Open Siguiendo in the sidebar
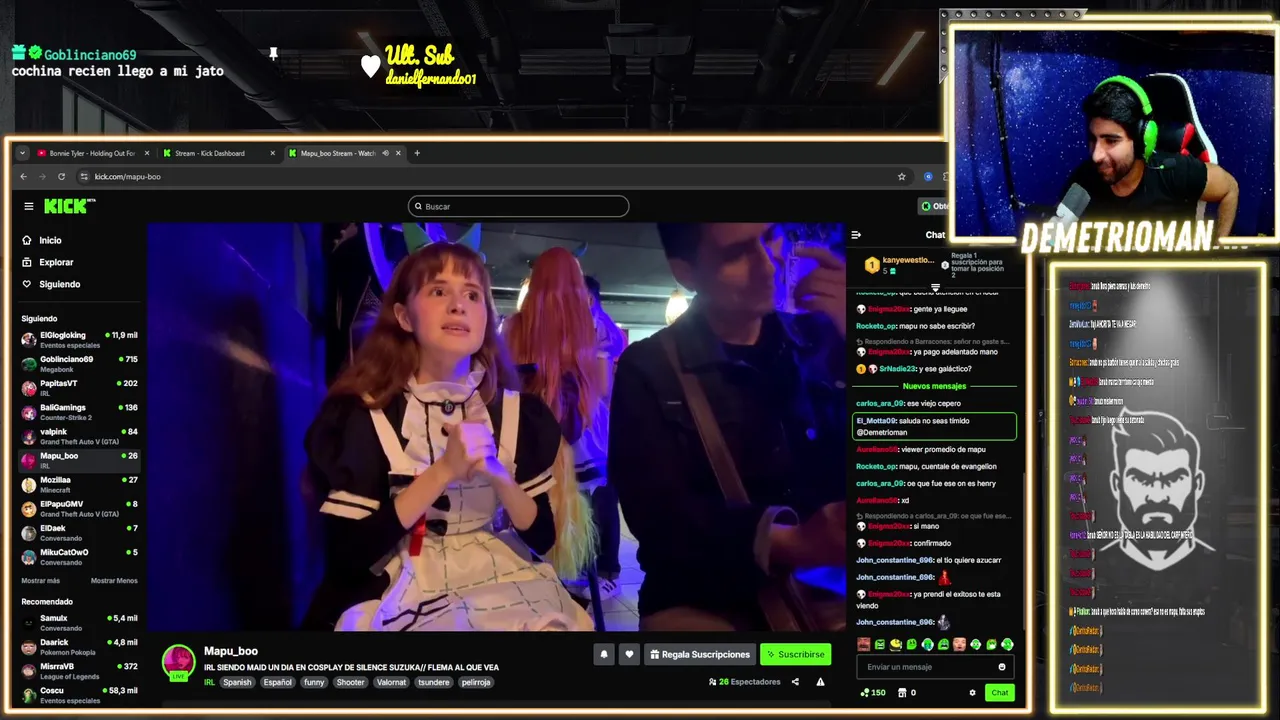1280x720 pixels. pyautogui.click(x=59, y=284)
